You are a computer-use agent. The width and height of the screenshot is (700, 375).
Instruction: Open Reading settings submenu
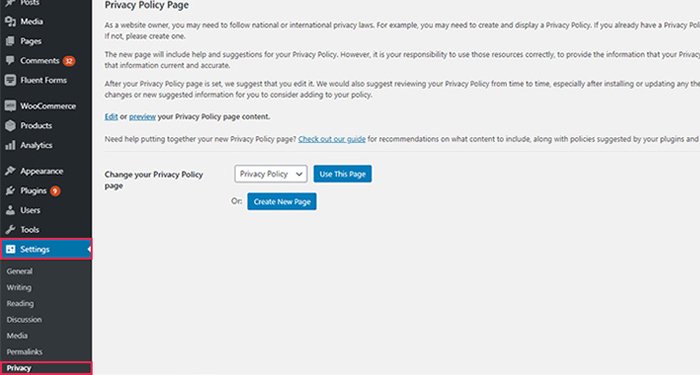pos(20,303)
